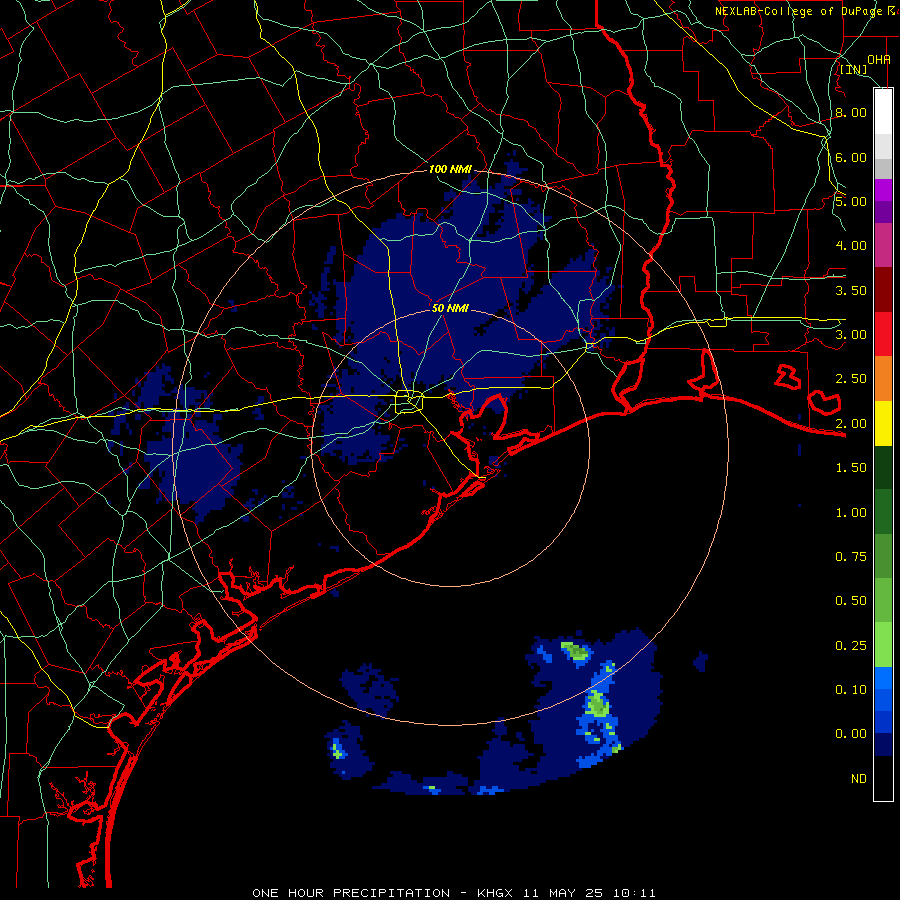The image size is (900, 900).
Task: Click the KHGX station identifier in the caption
Action: [495, 893]
